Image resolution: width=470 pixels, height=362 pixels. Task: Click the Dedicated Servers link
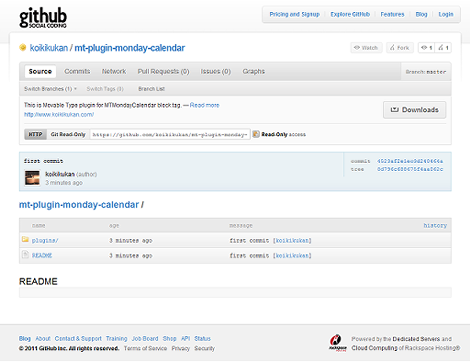(x=416, y=339)
